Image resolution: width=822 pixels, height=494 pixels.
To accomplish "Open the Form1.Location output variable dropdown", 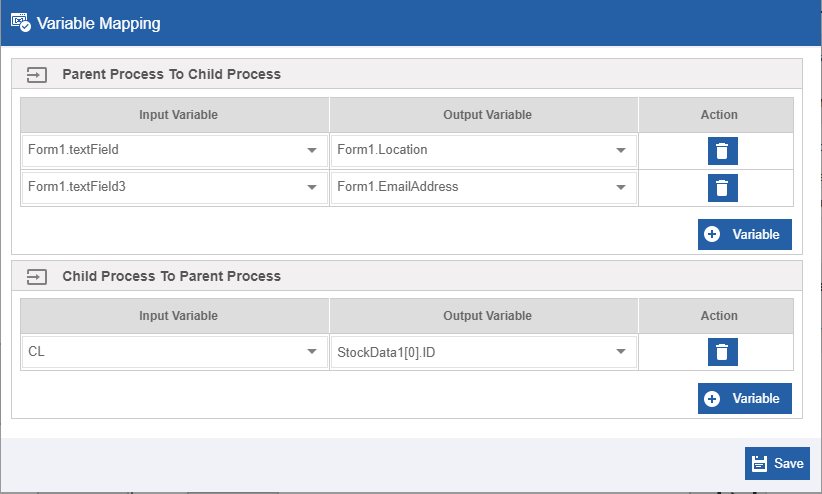I will point(484,151).
